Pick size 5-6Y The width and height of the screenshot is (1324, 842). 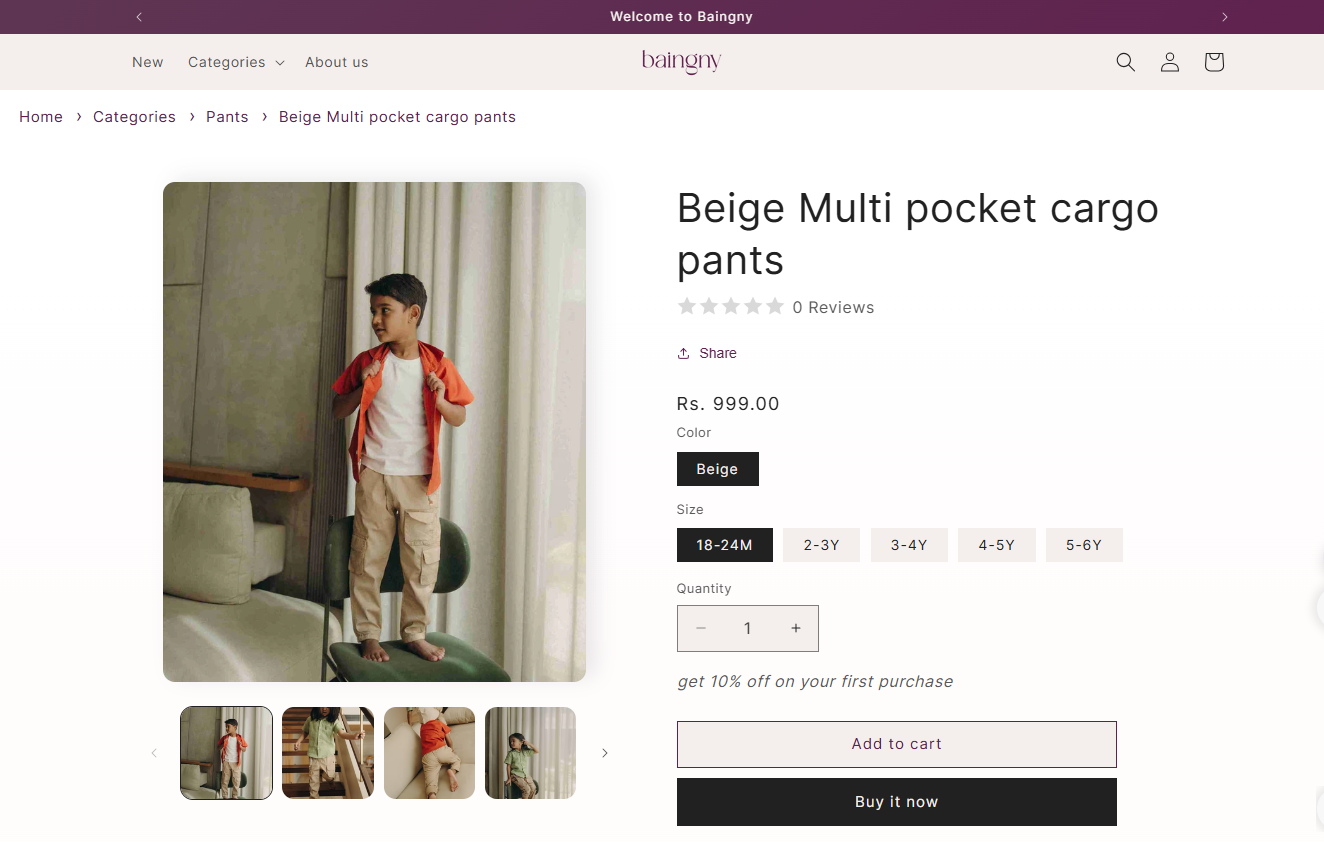coord(1083,545)
